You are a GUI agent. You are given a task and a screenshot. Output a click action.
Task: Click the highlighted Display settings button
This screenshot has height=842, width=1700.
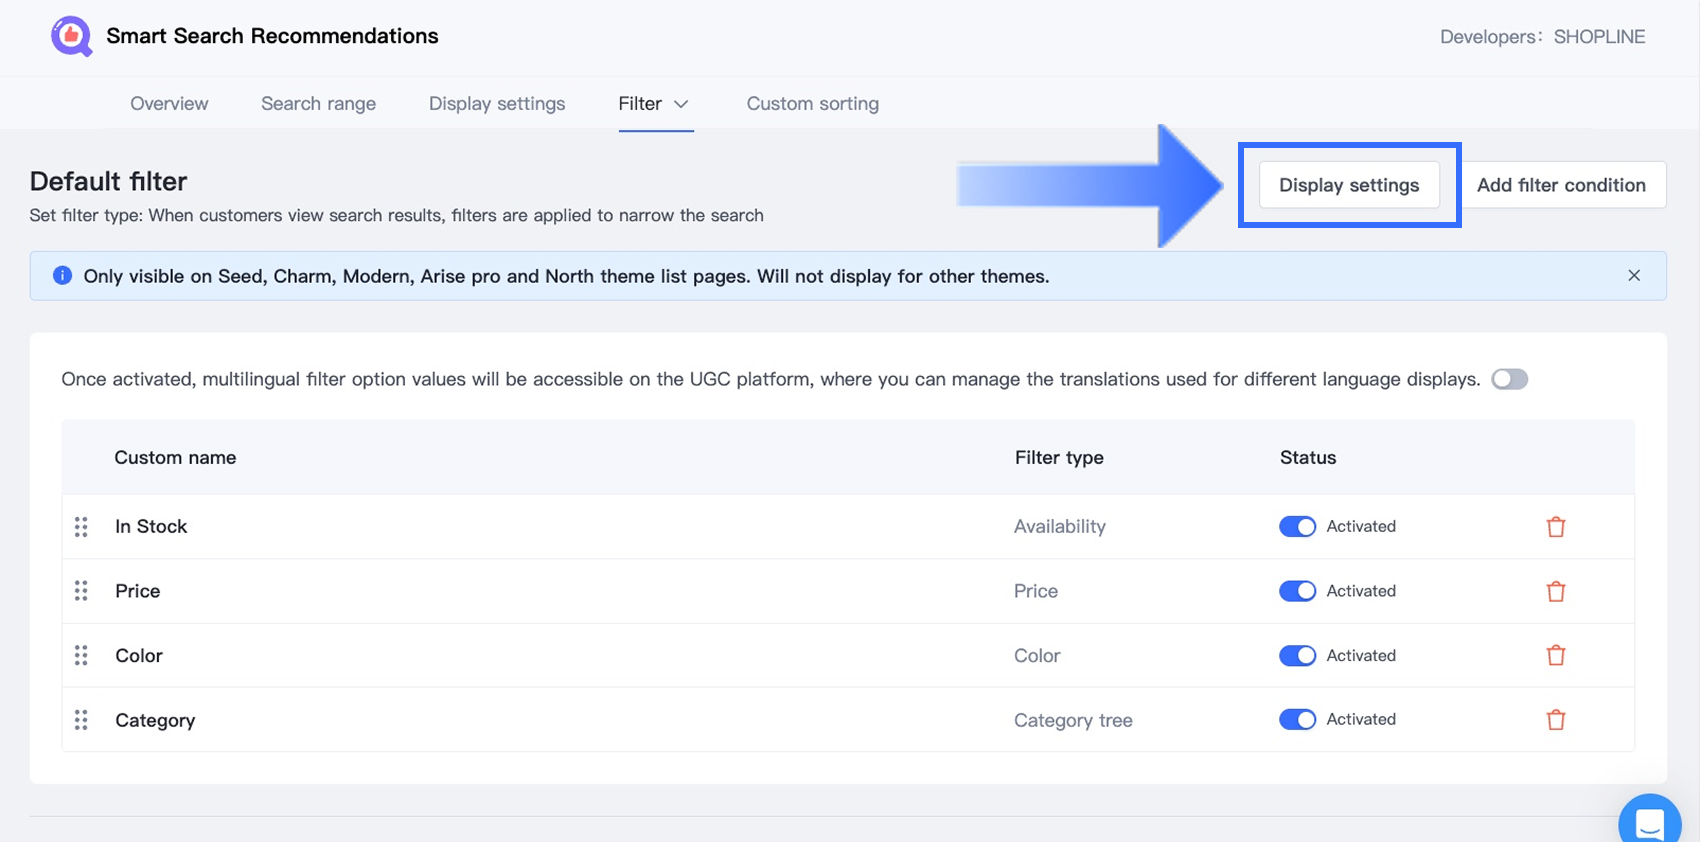1349,185
